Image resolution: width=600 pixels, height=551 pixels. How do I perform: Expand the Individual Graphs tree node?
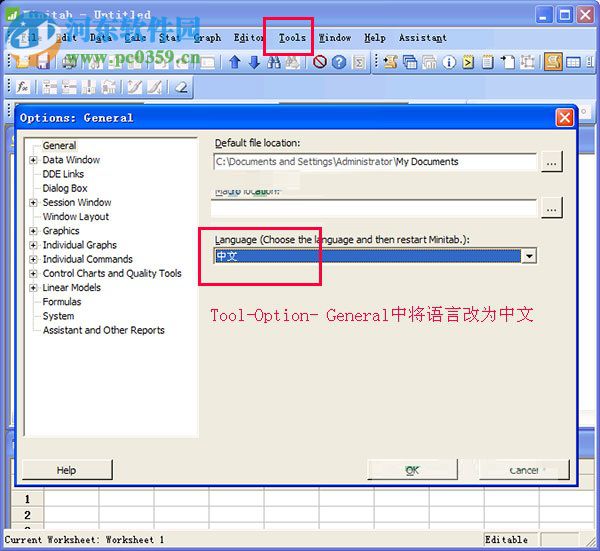tap(34, 245)
